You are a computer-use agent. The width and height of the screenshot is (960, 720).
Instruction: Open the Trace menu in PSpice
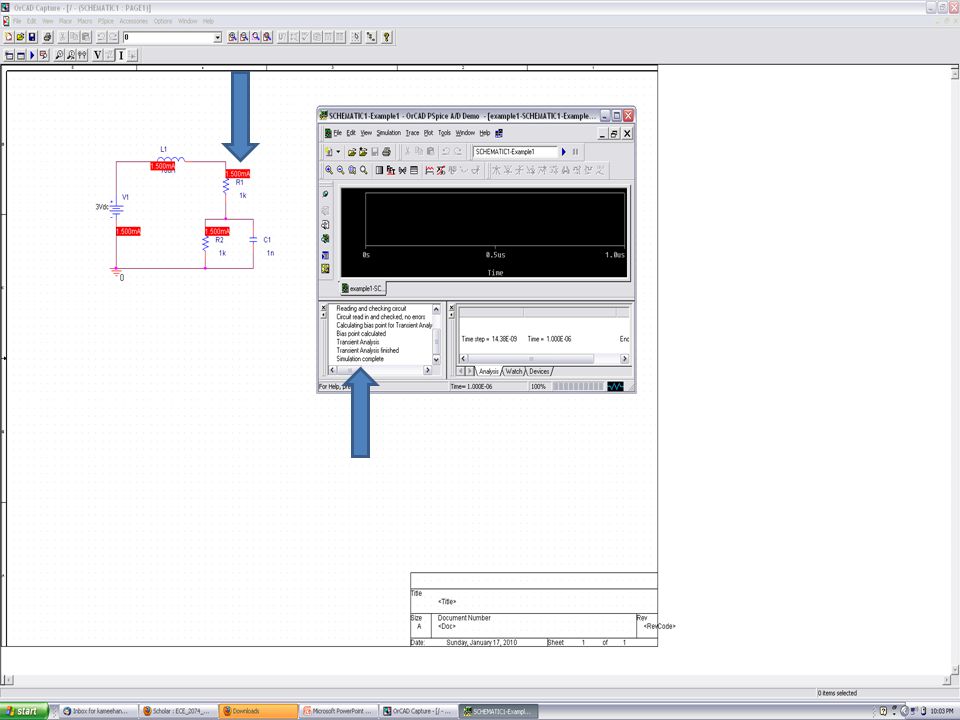[x=413, y=133]
